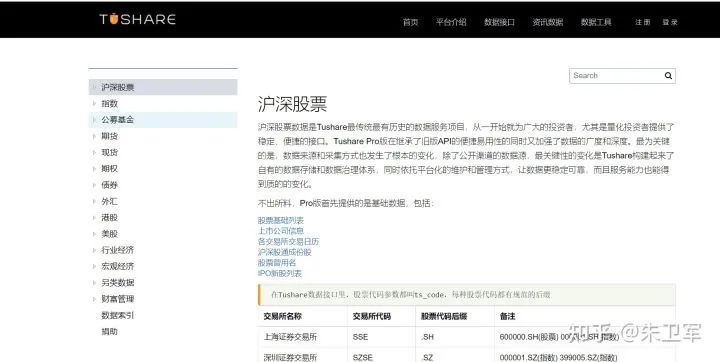
Task: Select 行业经济 in the sidebar
Action: [x=118, y=250]
